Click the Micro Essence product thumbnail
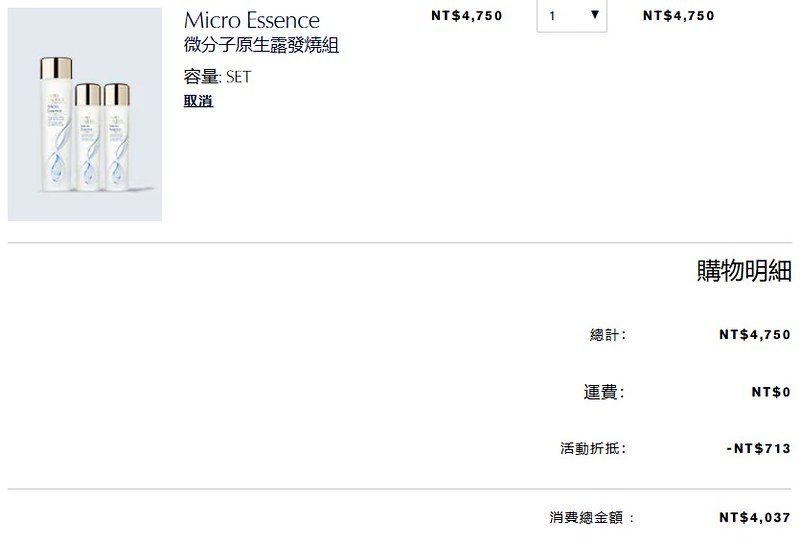800x544 pixels. coord(85,115)
